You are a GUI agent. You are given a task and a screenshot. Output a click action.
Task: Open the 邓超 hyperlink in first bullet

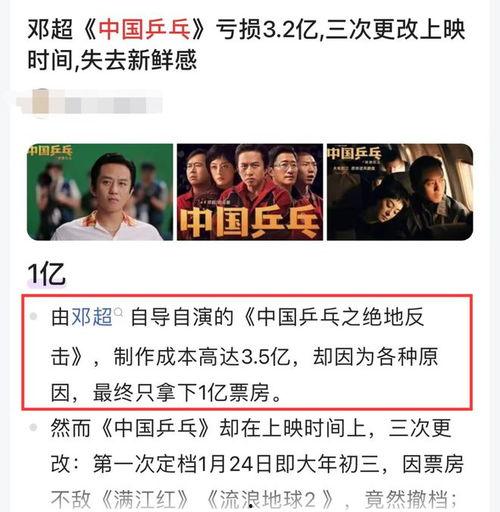92,317
